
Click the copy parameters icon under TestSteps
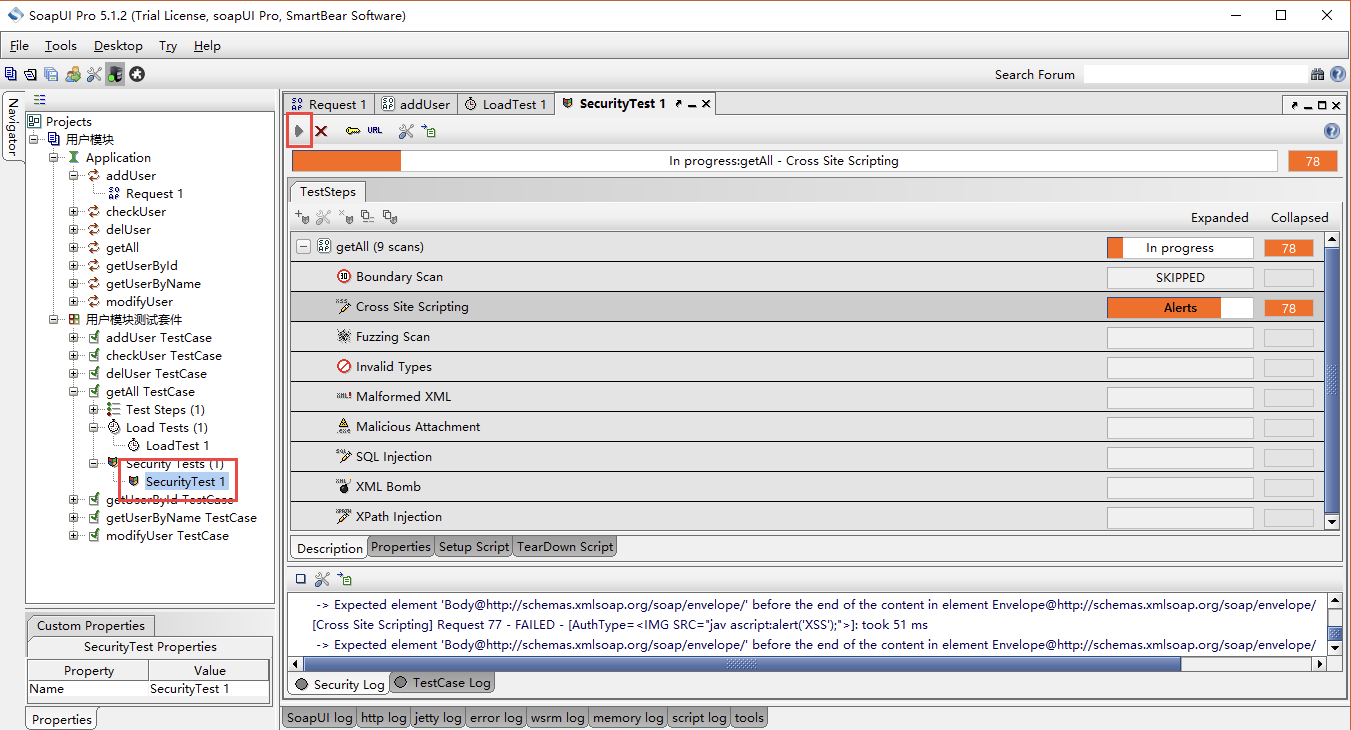tap(367, 216)
